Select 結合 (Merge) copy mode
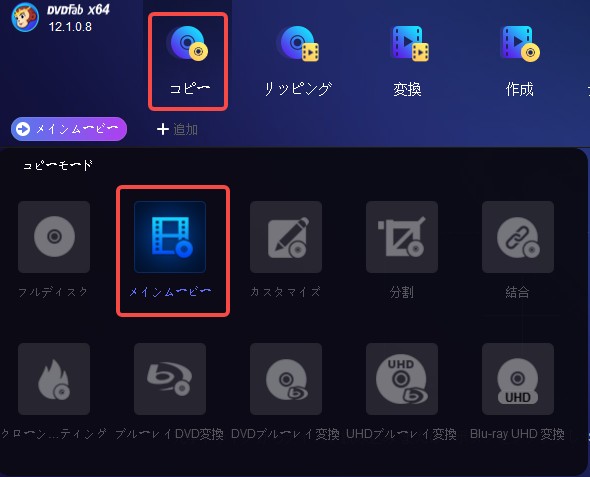590x477 pixels. [x=518, y=237]
